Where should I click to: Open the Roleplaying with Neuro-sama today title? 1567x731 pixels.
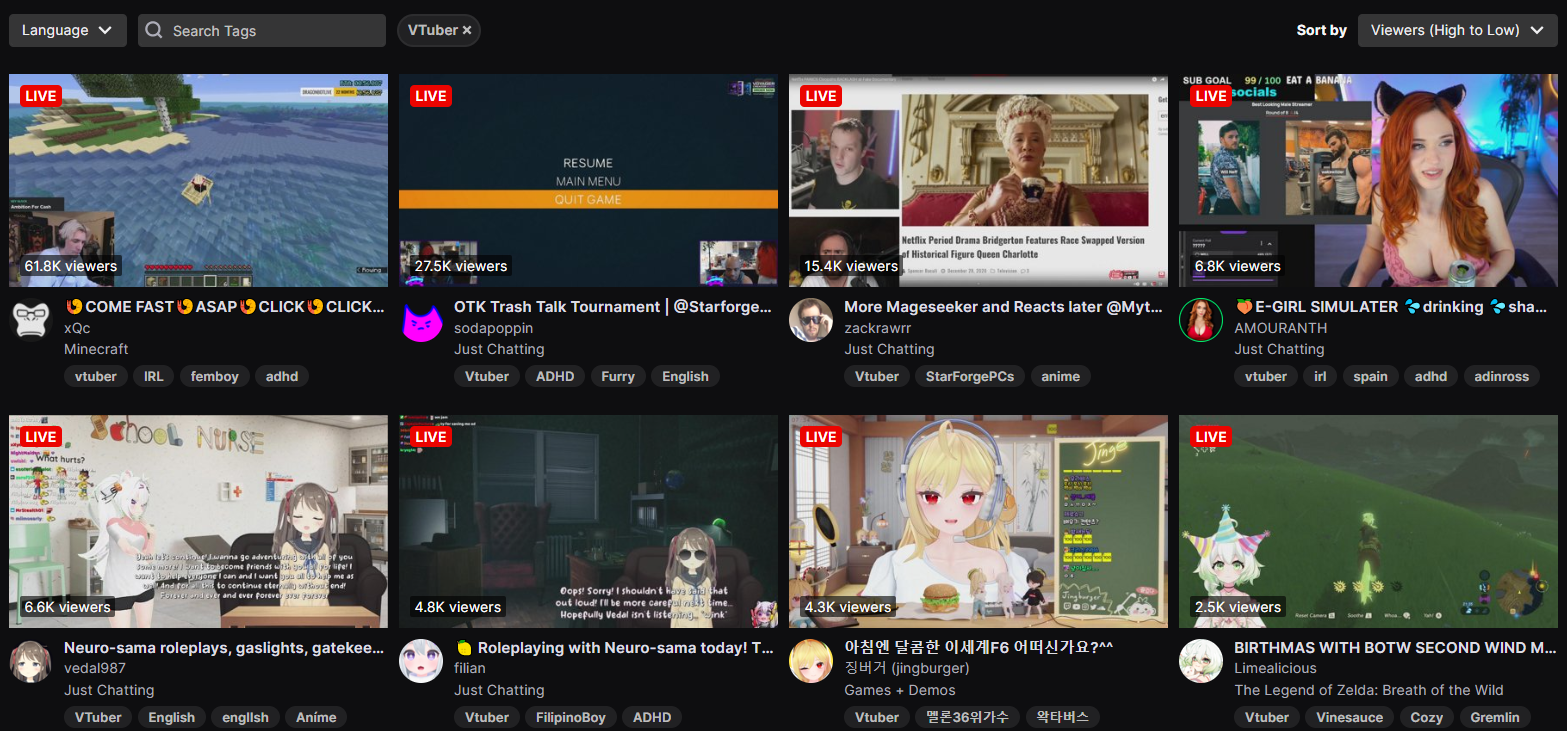coord(614,648)
